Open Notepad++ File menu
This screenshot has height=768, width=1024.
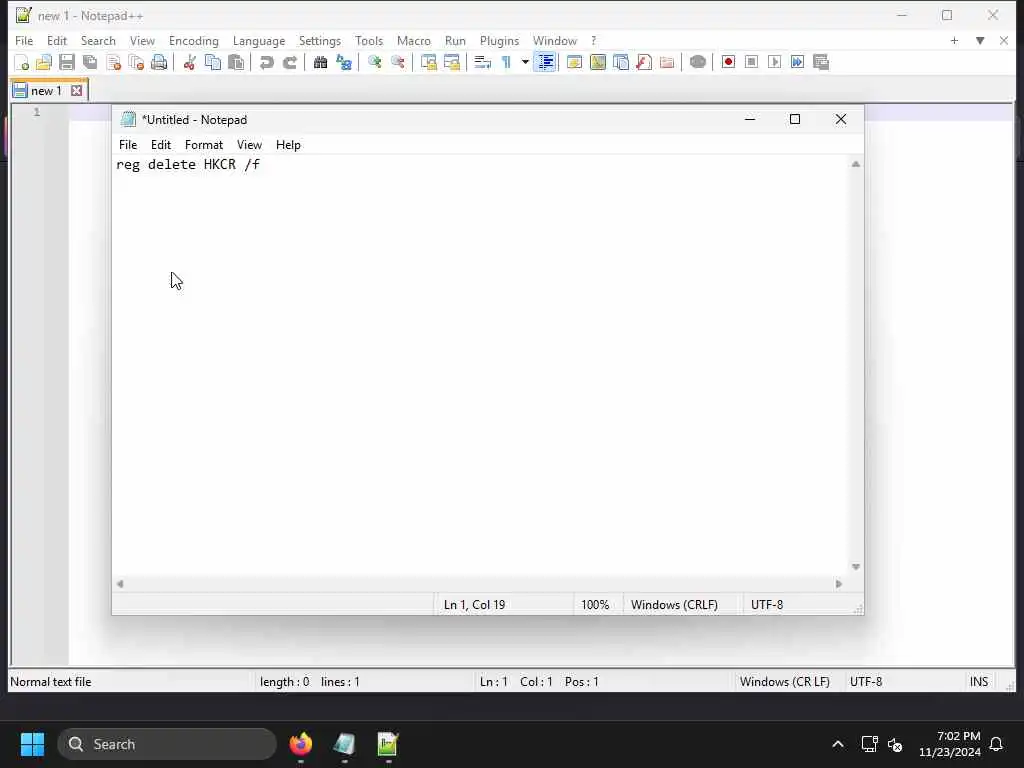(x=24, y=40)
